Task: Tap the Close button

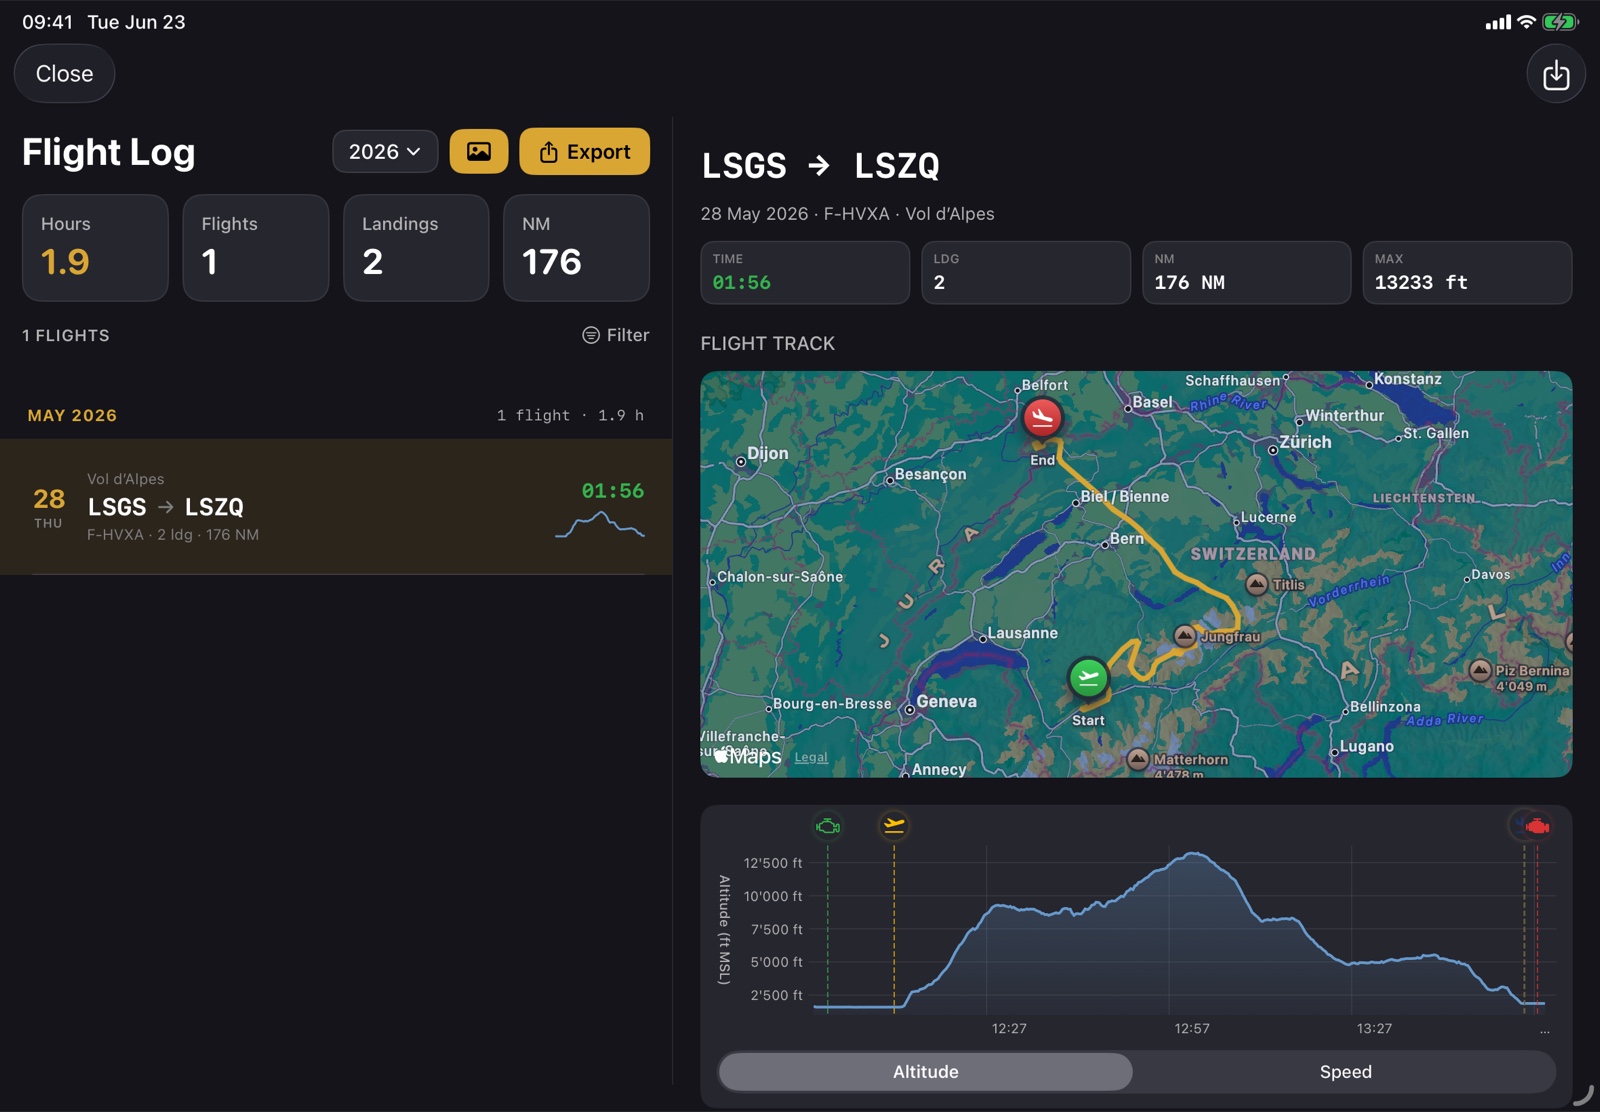Action: coord(64,74)
